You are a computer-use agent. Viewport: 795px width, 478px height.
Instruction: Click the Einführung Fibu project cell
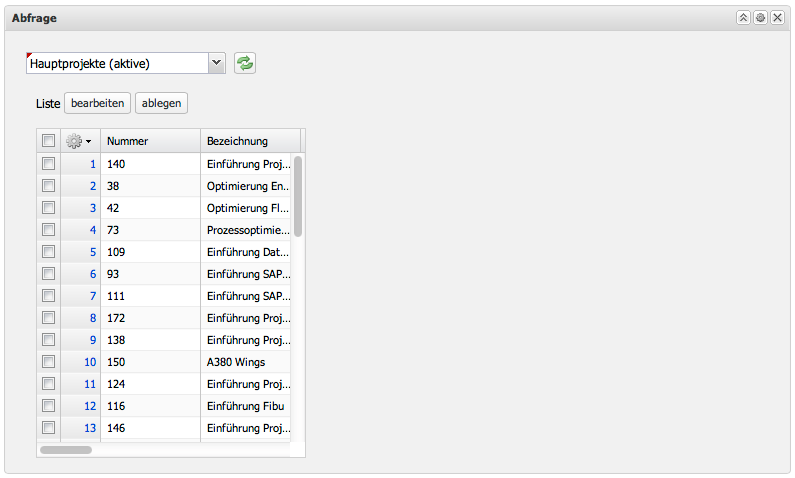244,406
